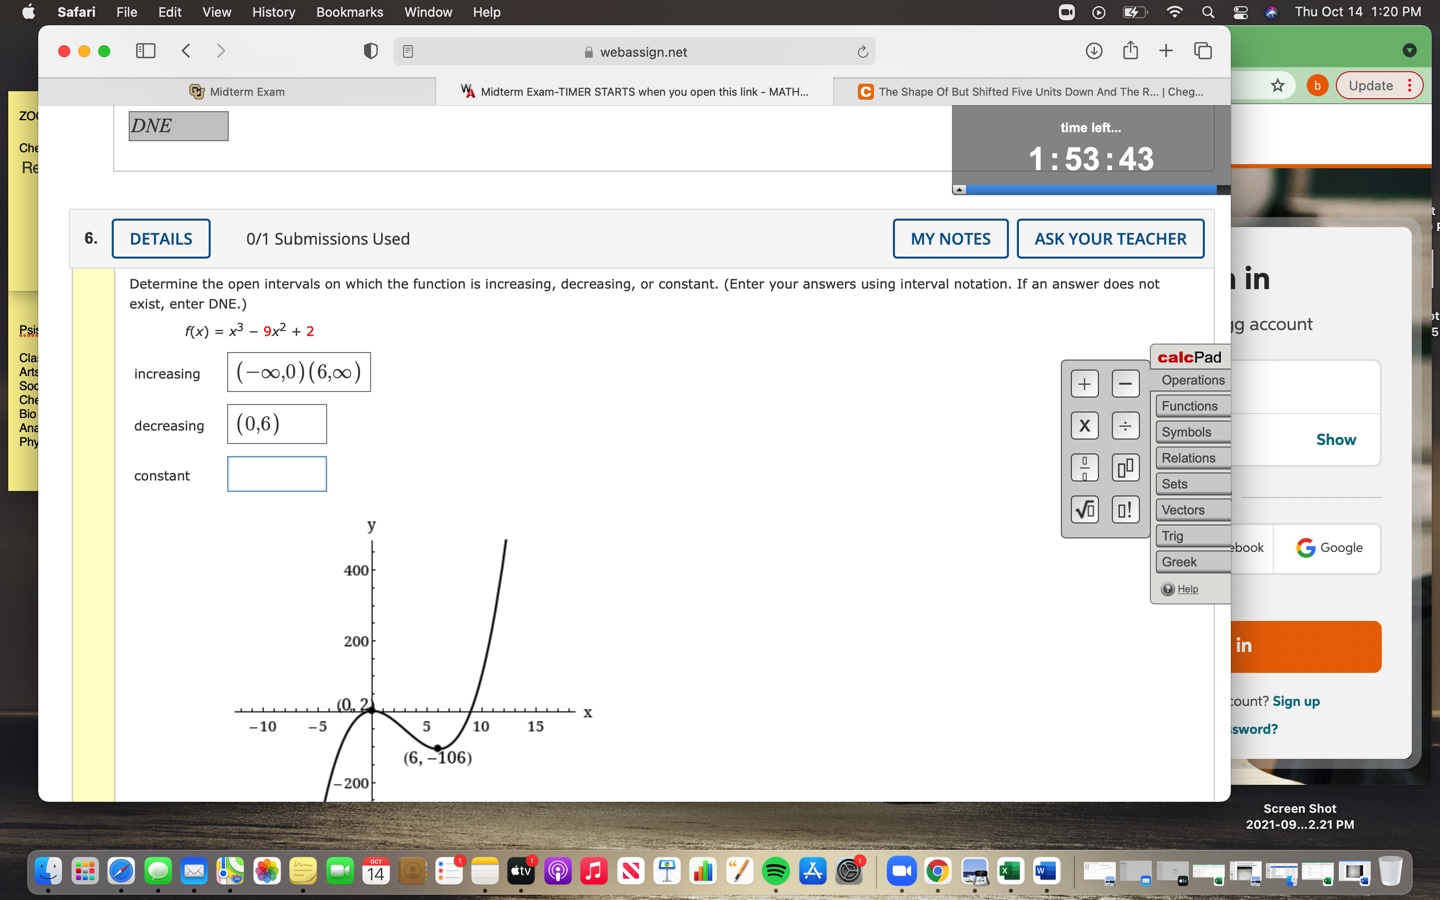1440x900 pixels.
Task: Click Google sign-in button in background window
Action: pos(1329,548)
